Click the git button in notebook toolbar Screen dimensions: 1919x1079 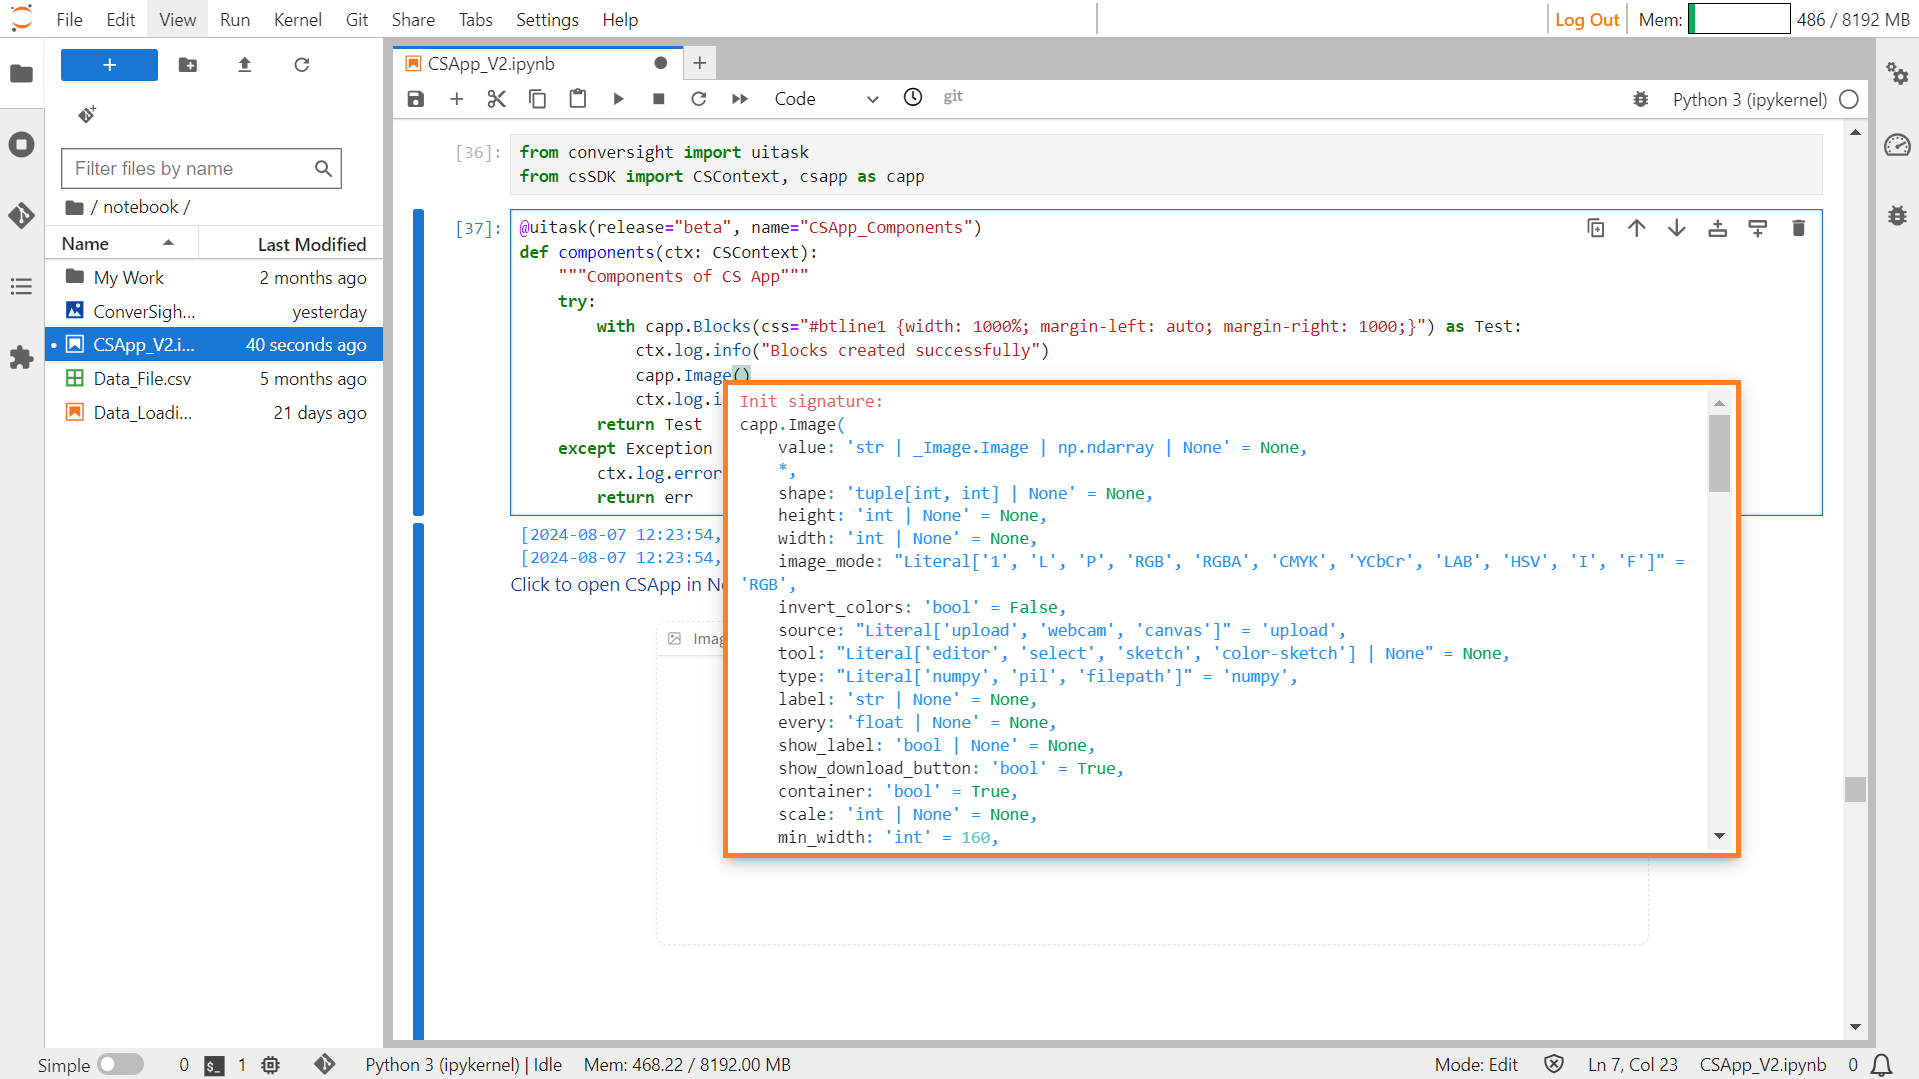point(953,97)
